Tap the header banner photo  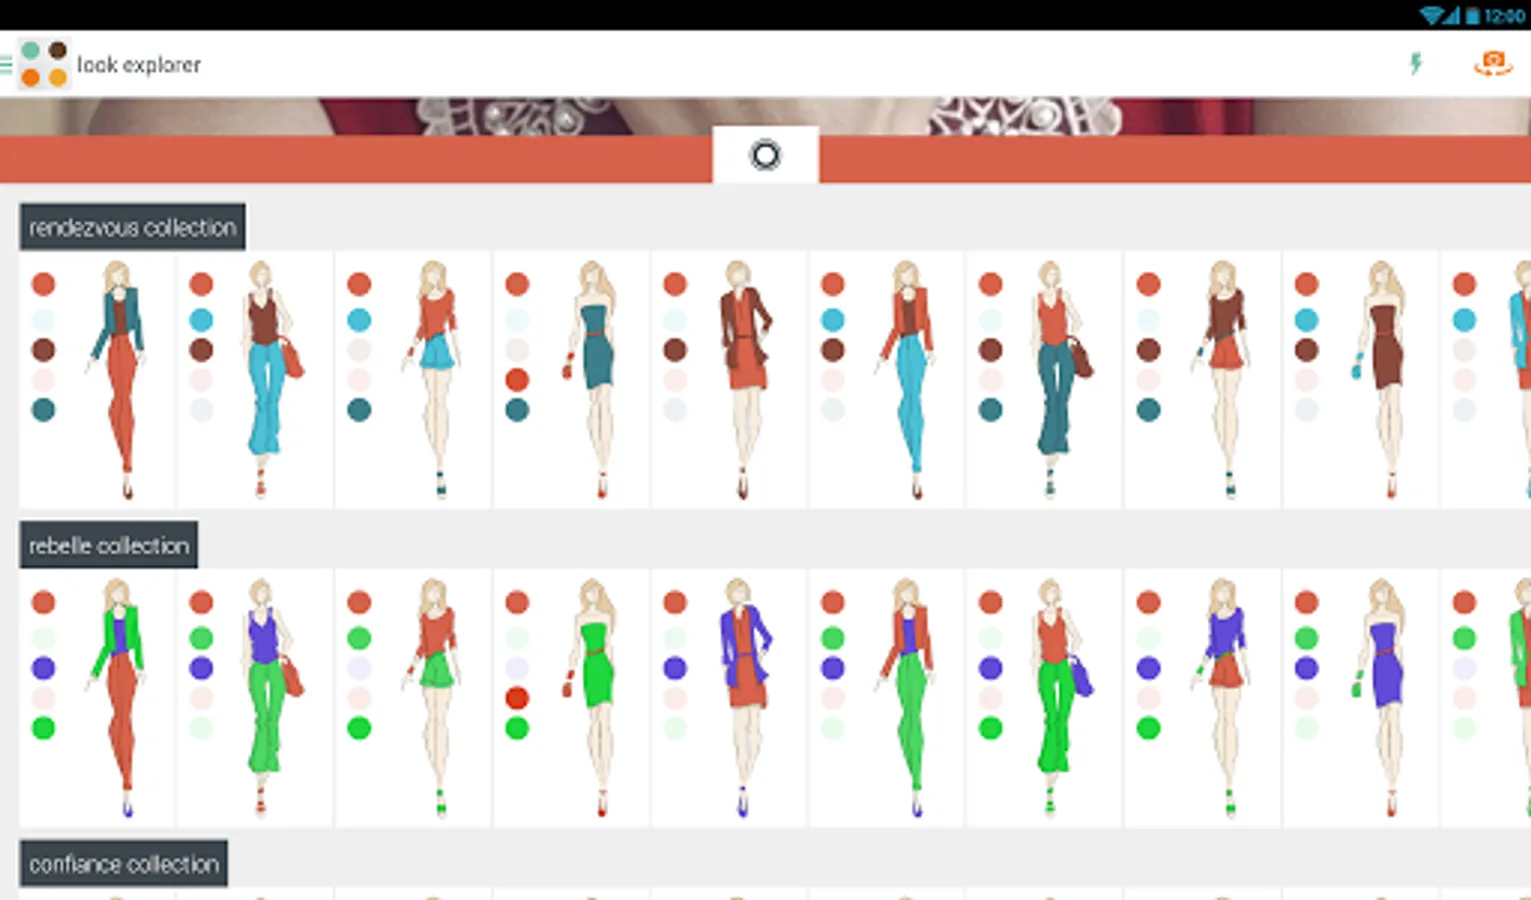pyautogui.click(x=765, y=116)
